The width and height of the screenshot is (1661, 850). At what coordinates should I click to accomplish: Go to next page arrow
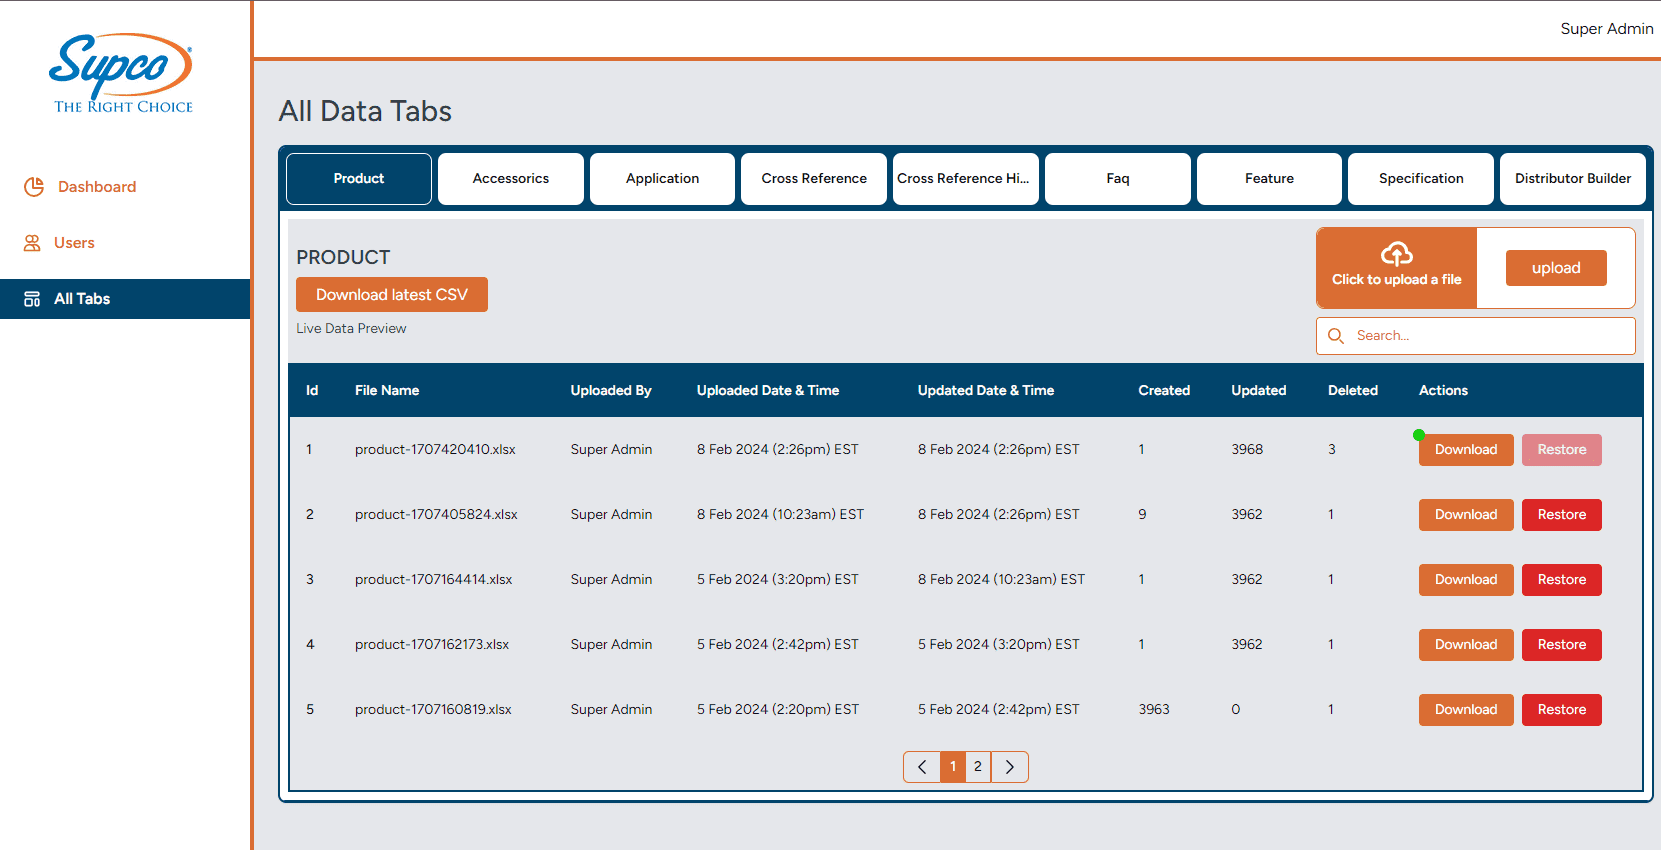tap(1010, 767)
